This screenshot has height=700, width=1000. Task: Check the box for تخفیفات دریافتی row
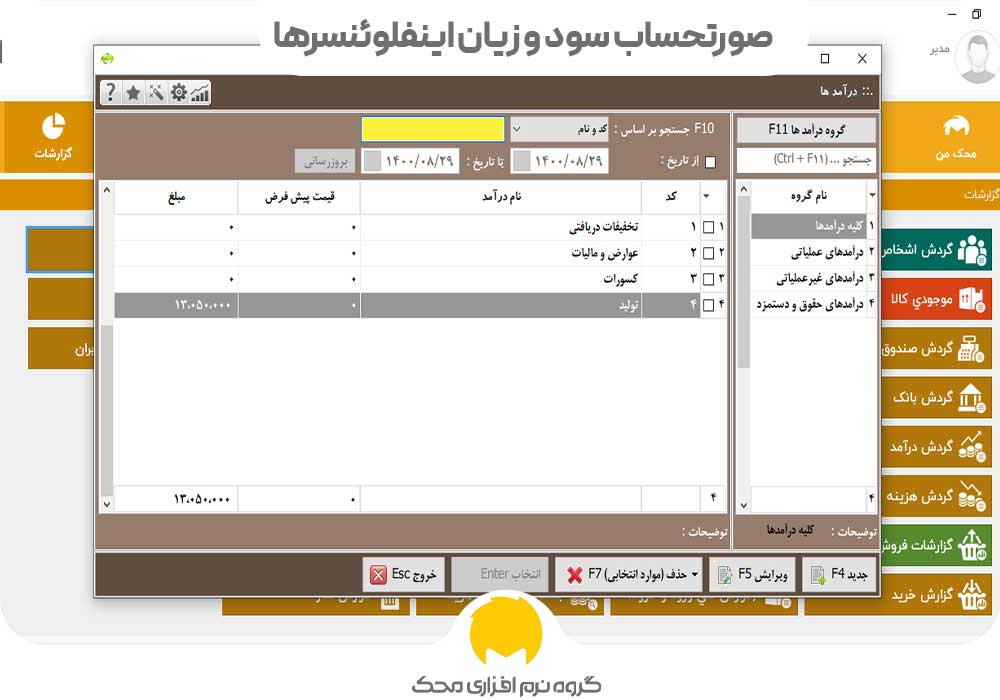pos(708,228)
